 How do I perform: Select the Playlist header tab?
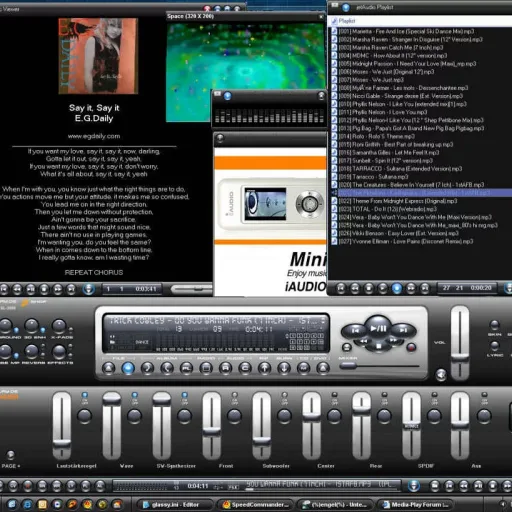(347, 21)
